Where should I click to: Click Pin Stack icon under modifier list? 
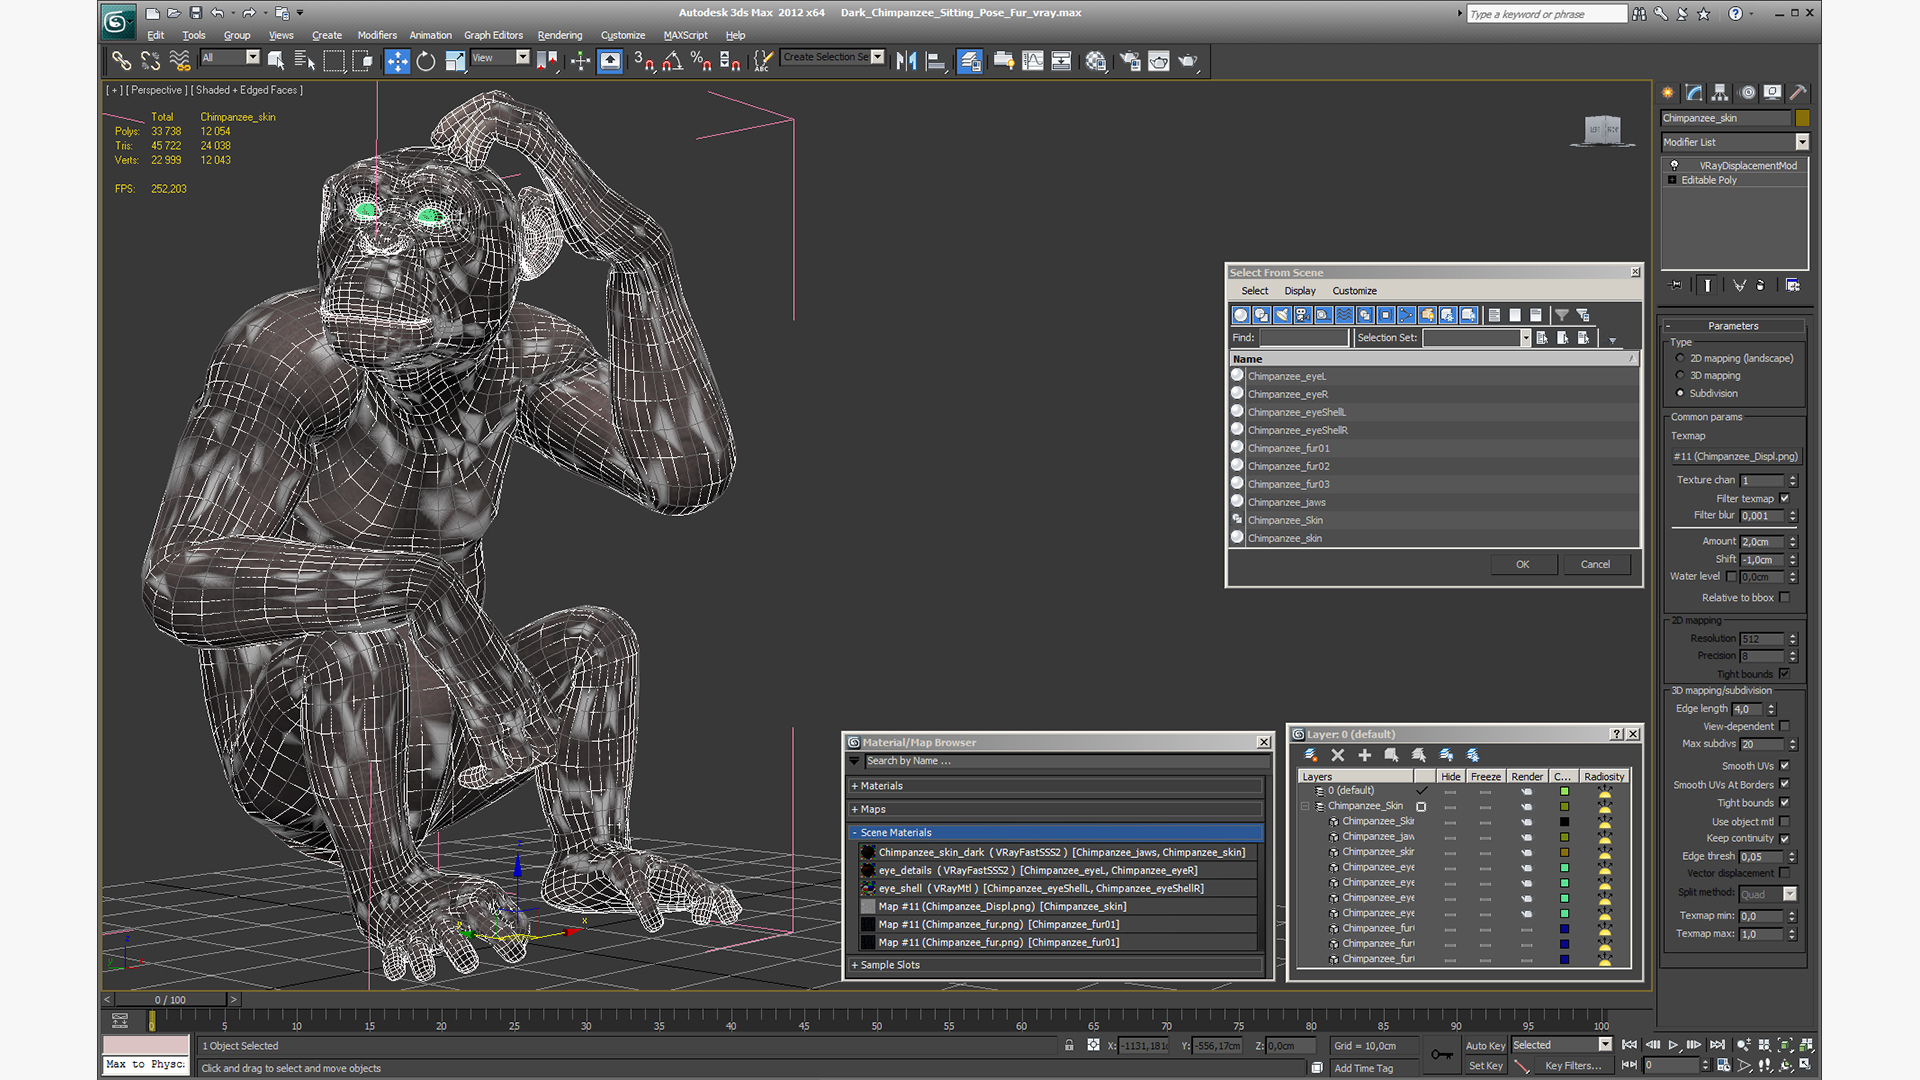1676,285
